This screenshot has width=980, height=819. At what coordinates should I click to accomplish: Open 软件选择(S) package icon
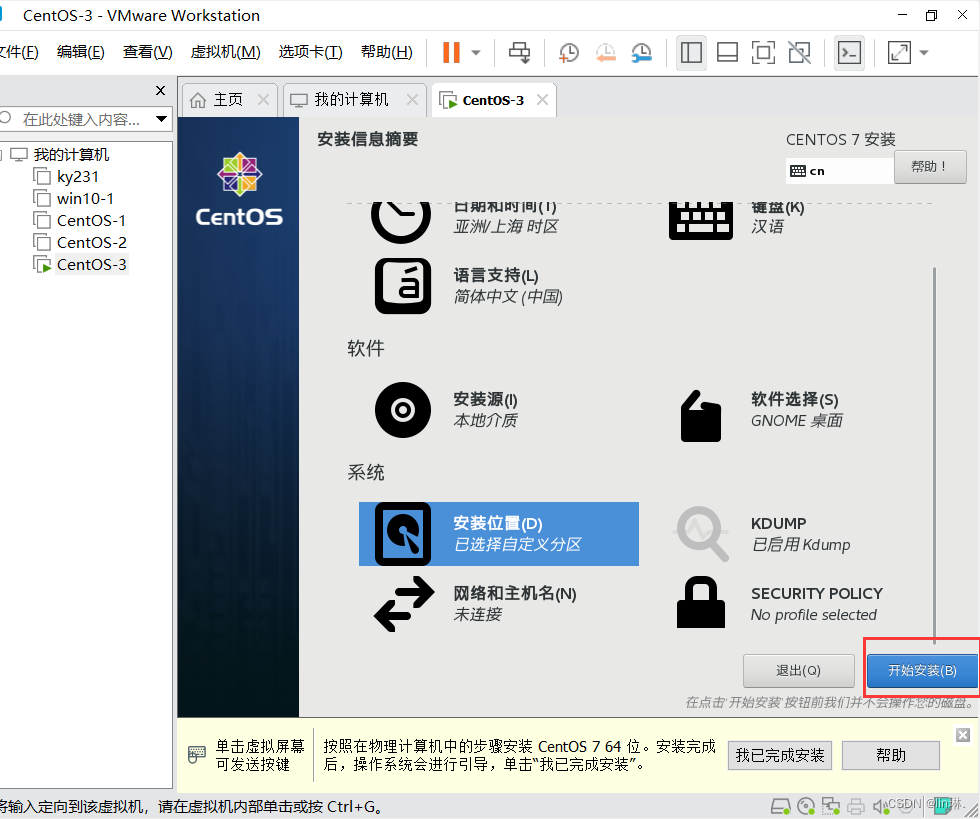click(701, 416)
